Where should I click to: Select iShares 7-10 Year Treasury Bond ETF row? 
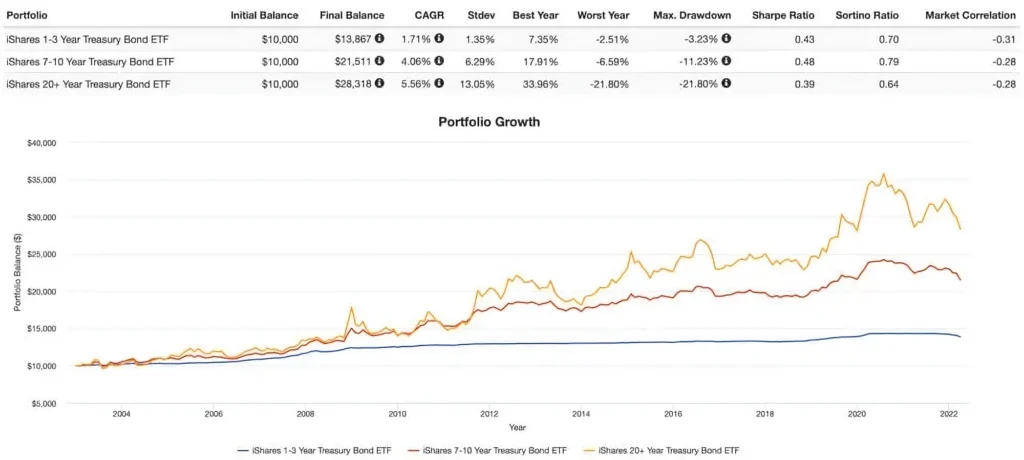tap(88, 61)
